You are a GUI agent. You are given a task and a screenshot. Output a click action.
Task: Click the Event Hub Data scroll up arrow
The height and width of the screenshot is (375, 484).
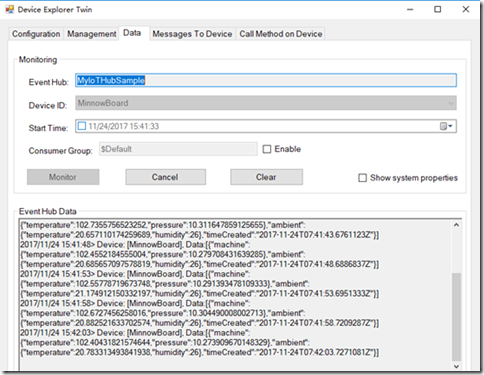click(456, 225)
